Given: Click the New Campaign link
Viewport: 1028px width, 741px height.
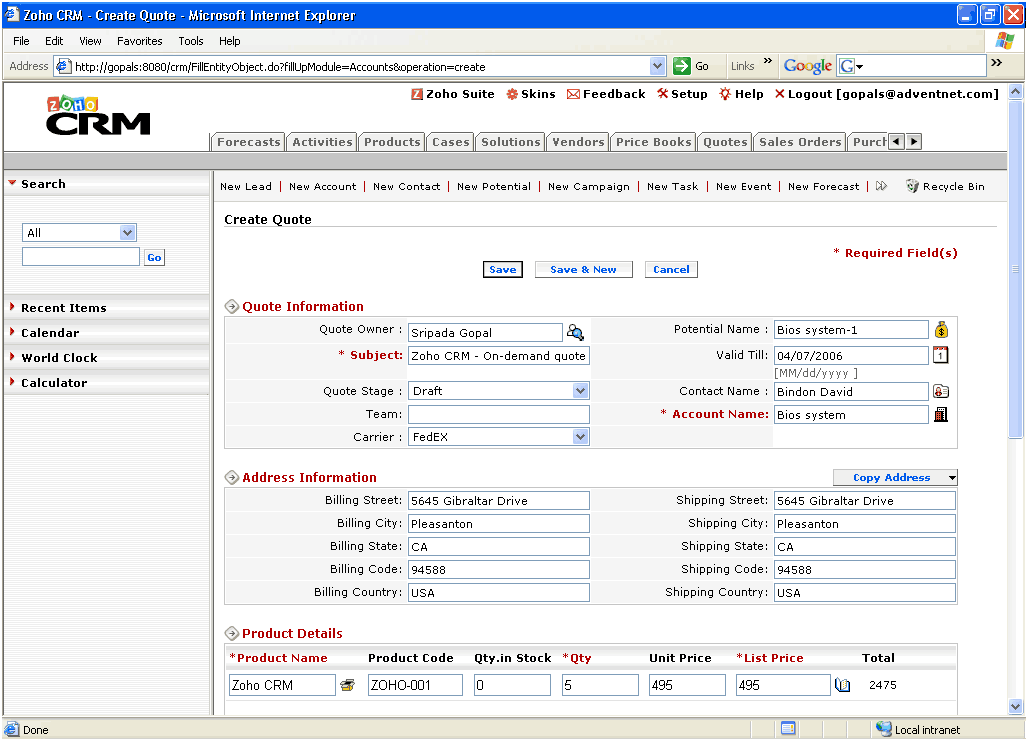Looking at the screenshot, I should [588, 187].
